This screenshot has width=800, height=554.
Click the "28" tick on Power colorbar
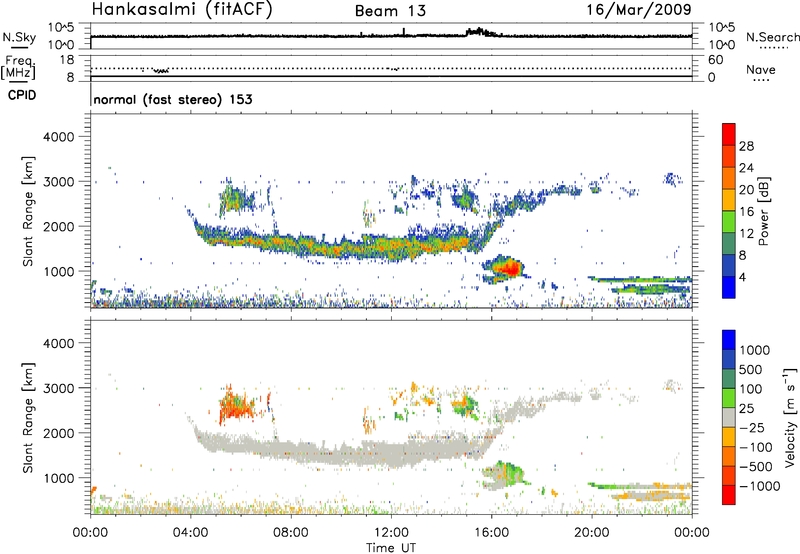click(x=746, y=146)
